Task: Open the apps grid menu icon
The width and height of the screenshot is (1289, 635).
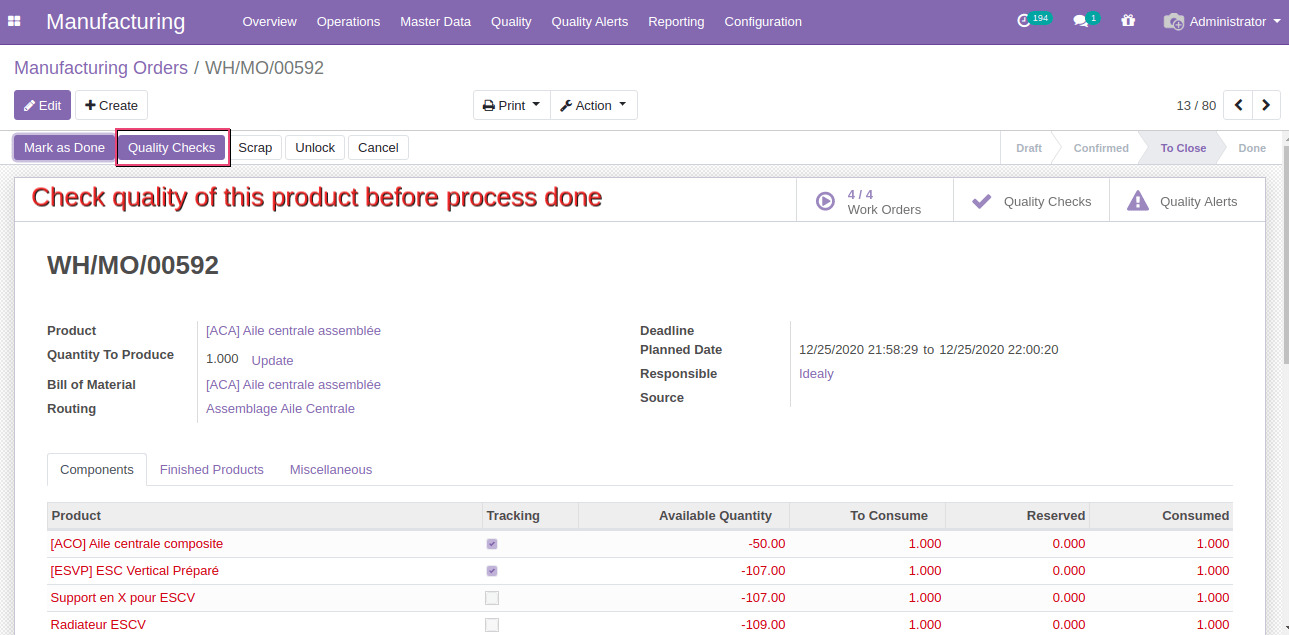Action: pos(14,21)
